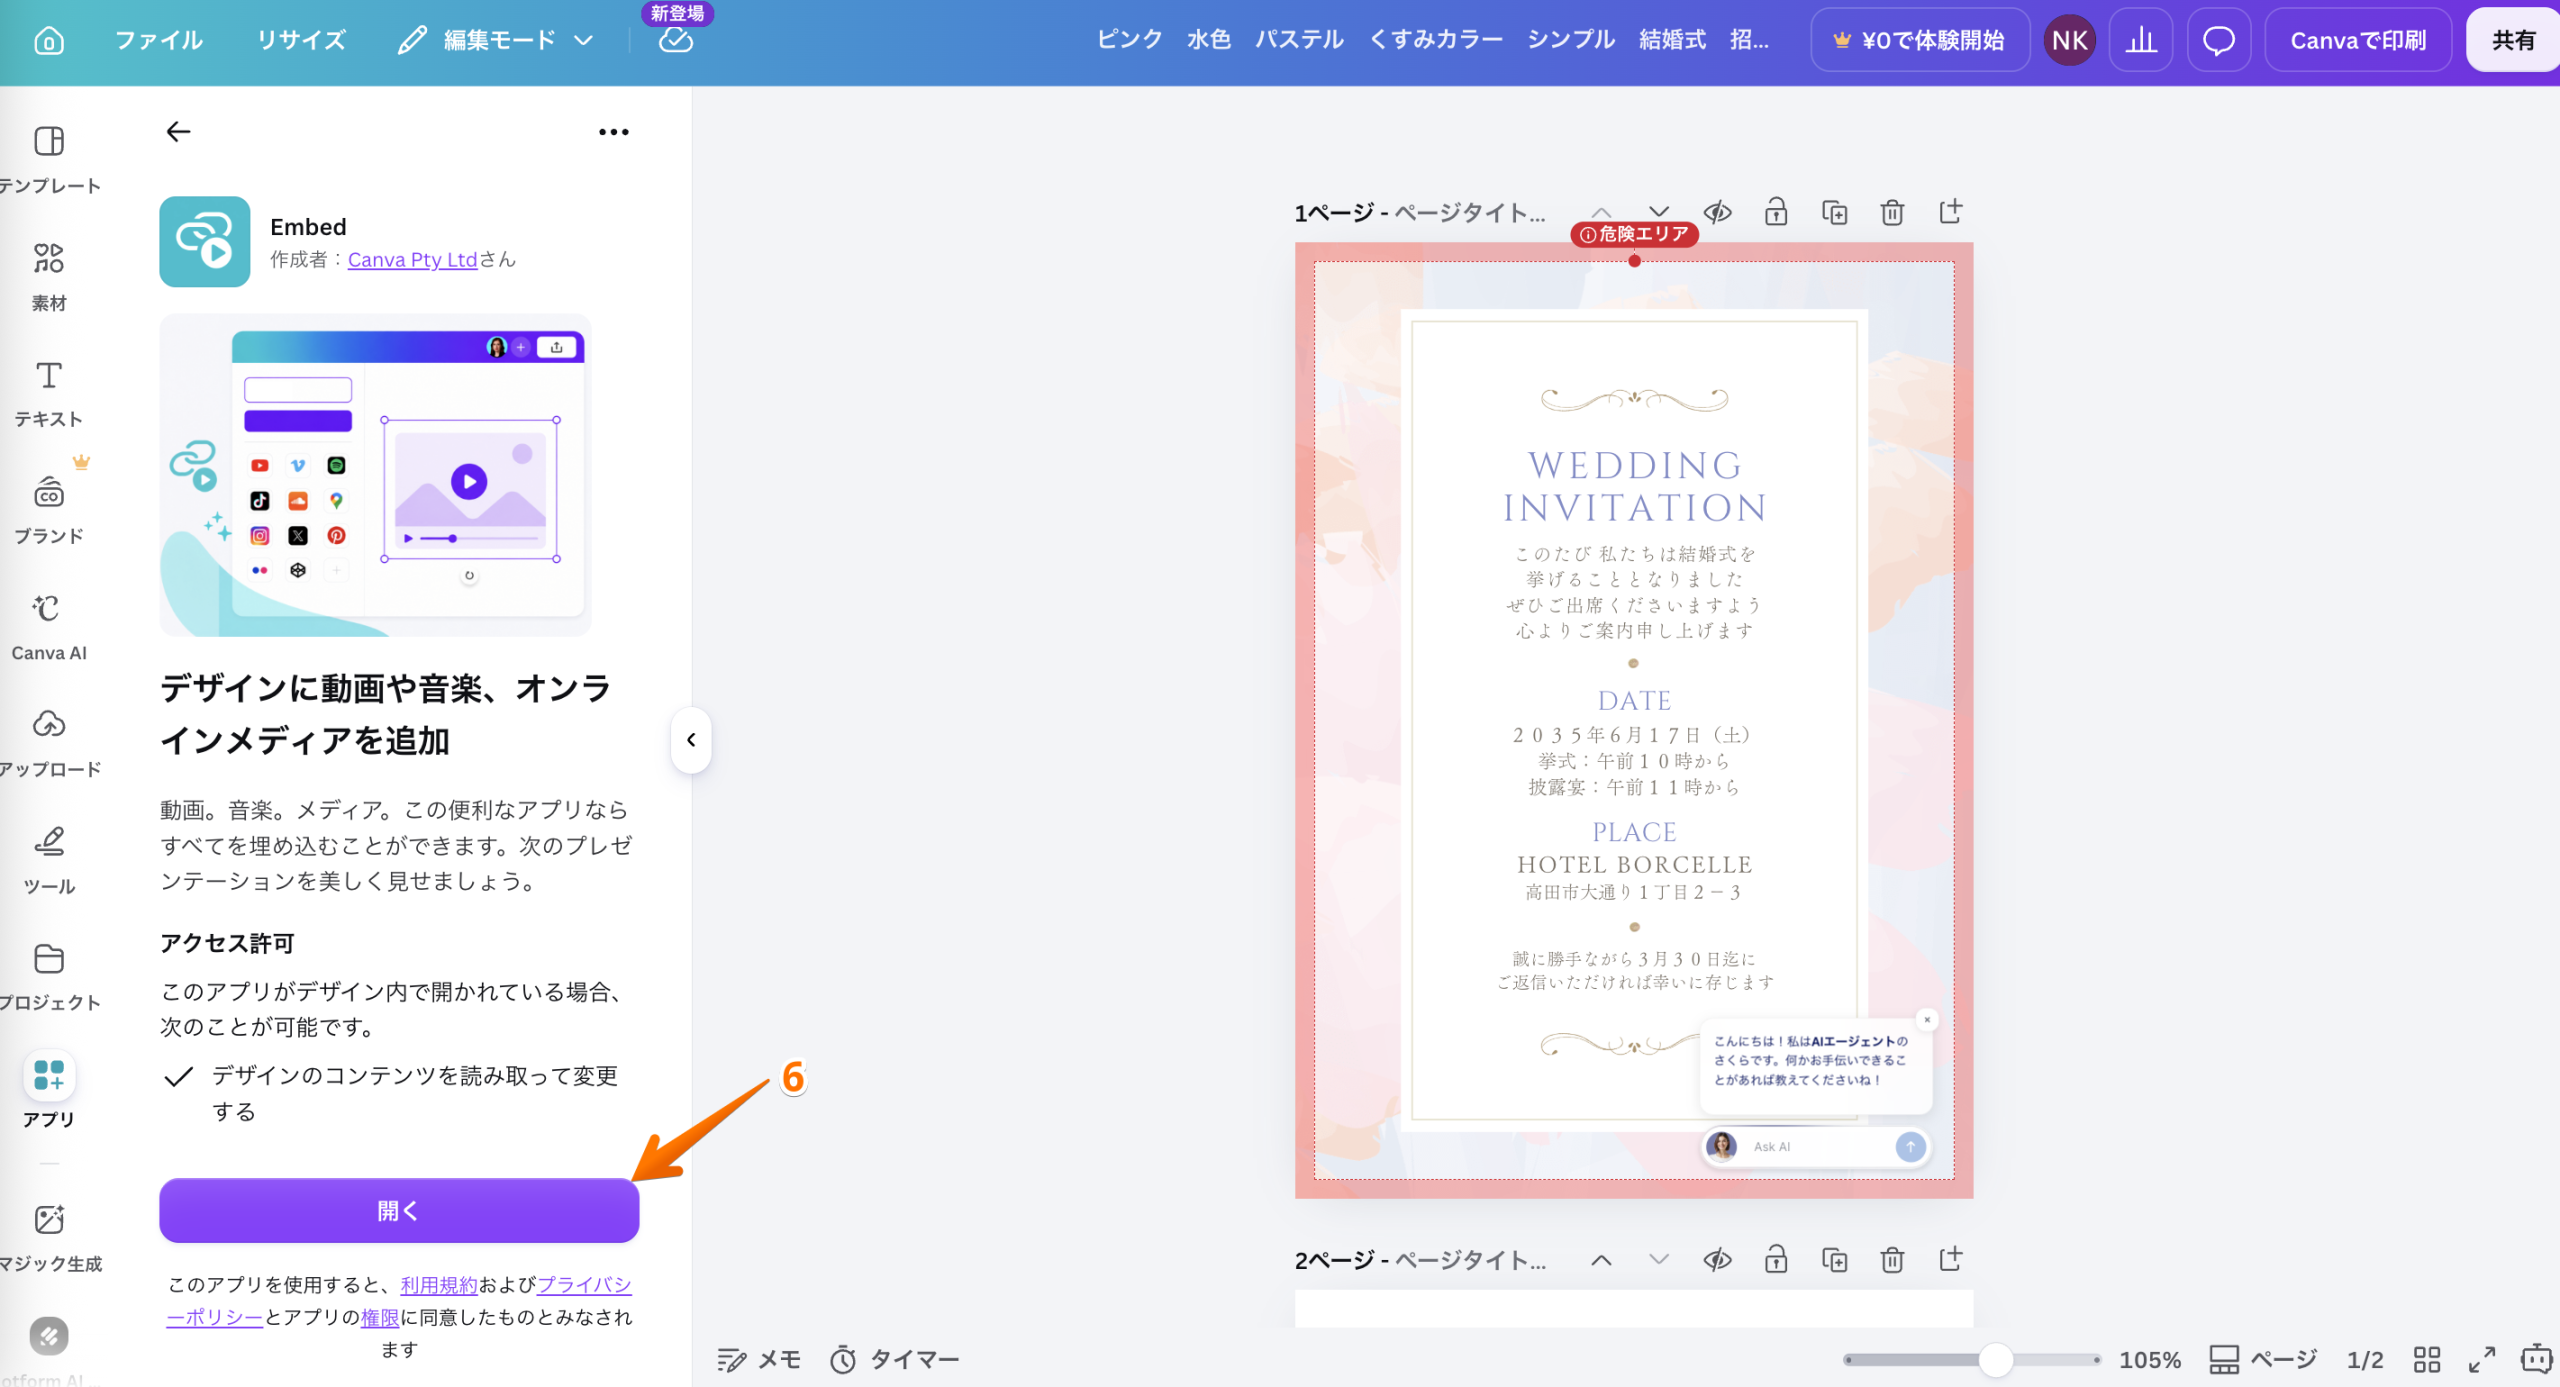2560x1387 pixels.
Task: Click the 共有 share button
Action: pos(2513,40)
